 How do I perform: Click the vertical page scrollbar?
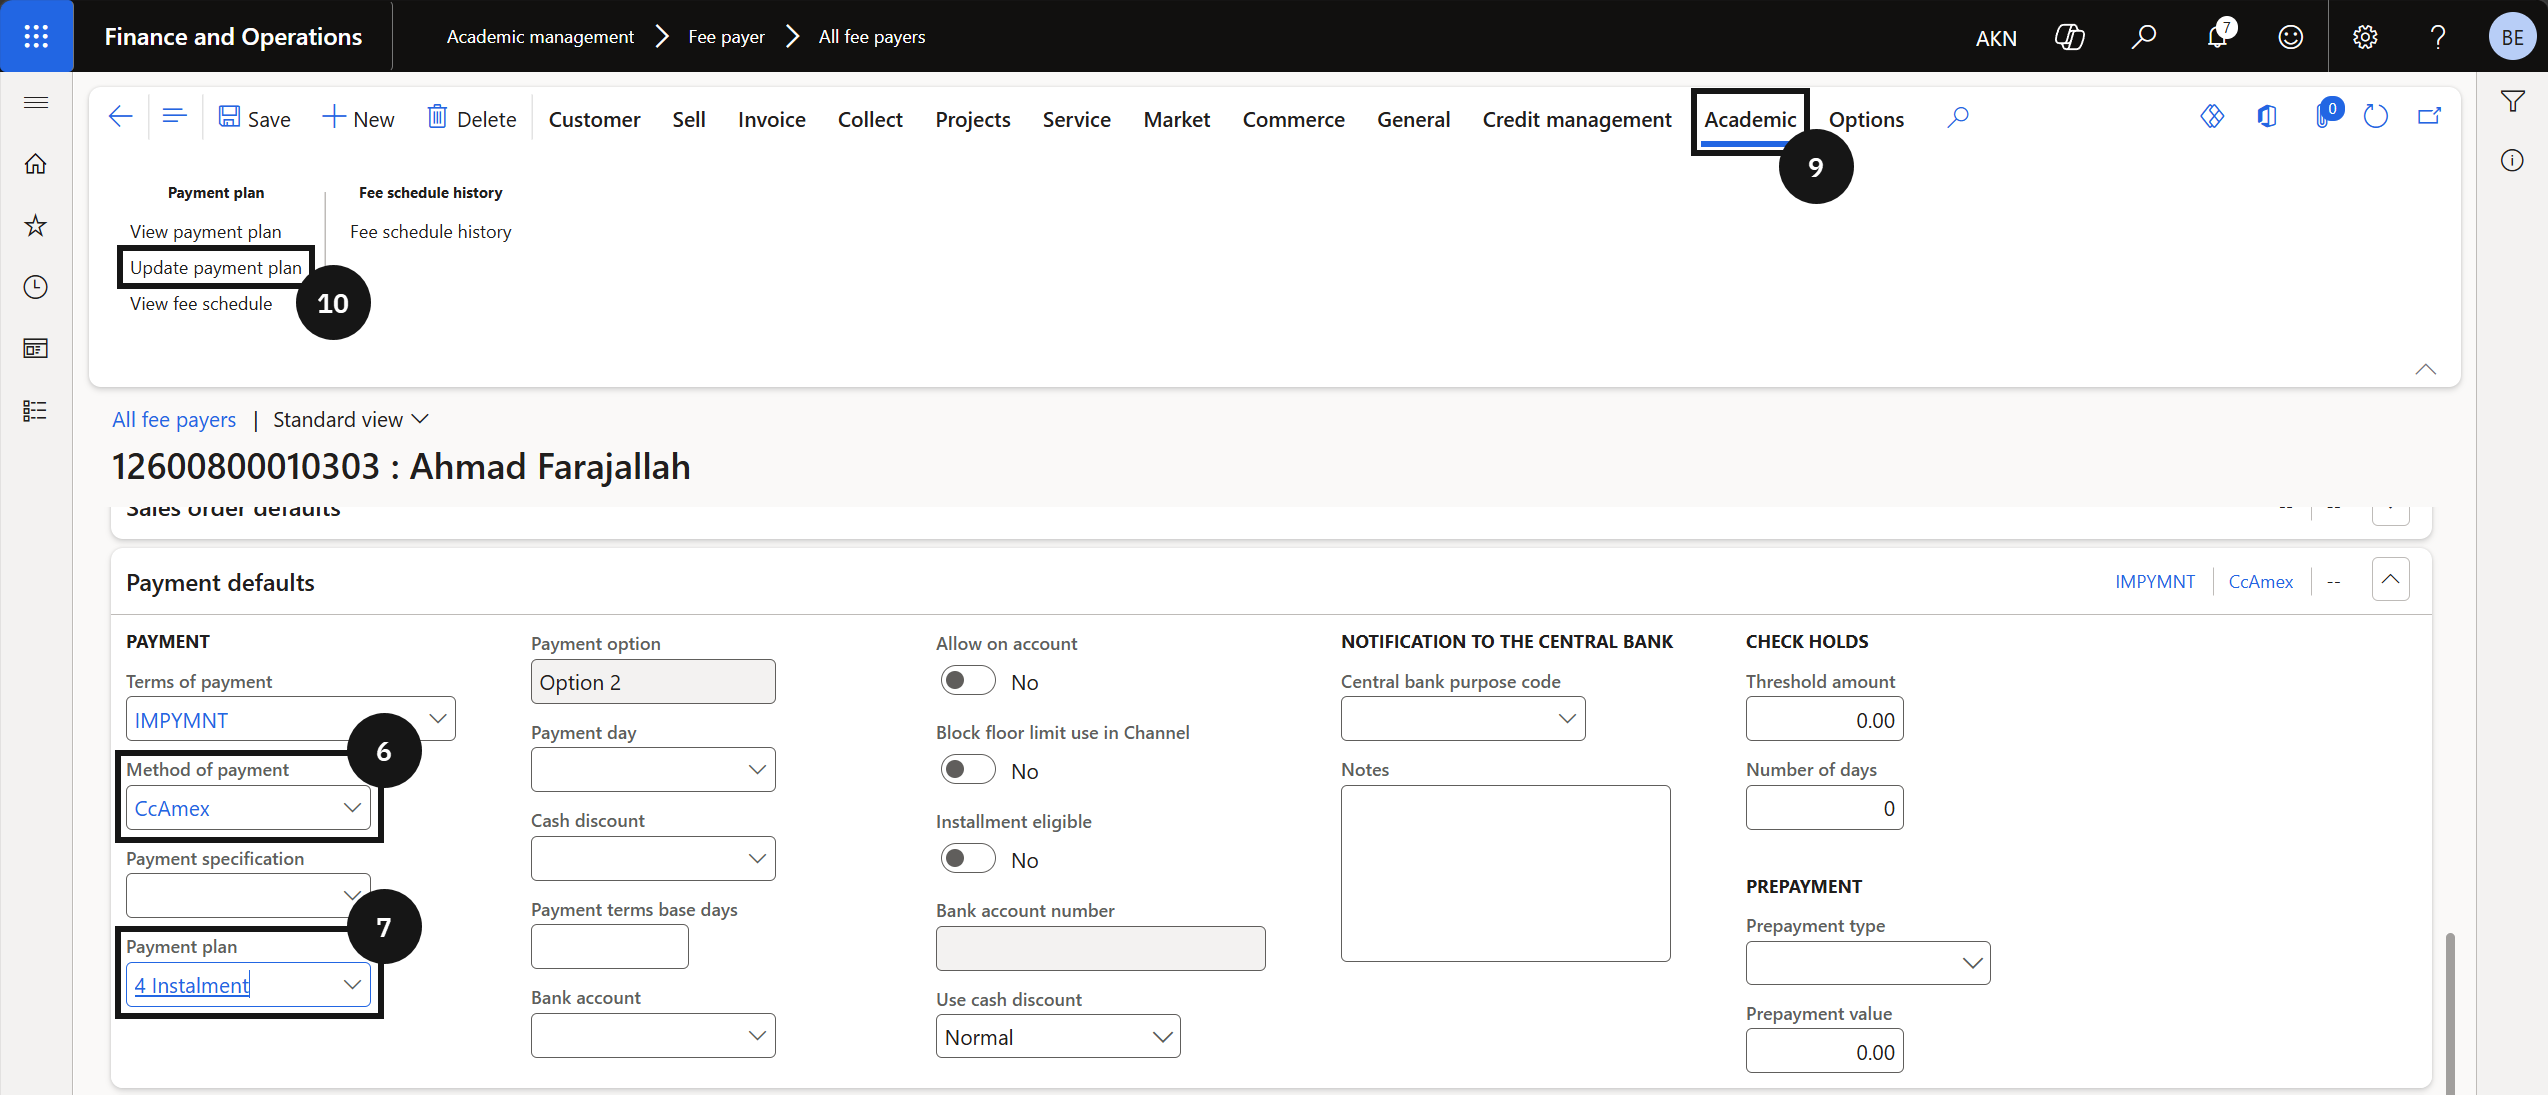click(x=2449, y=1013)
